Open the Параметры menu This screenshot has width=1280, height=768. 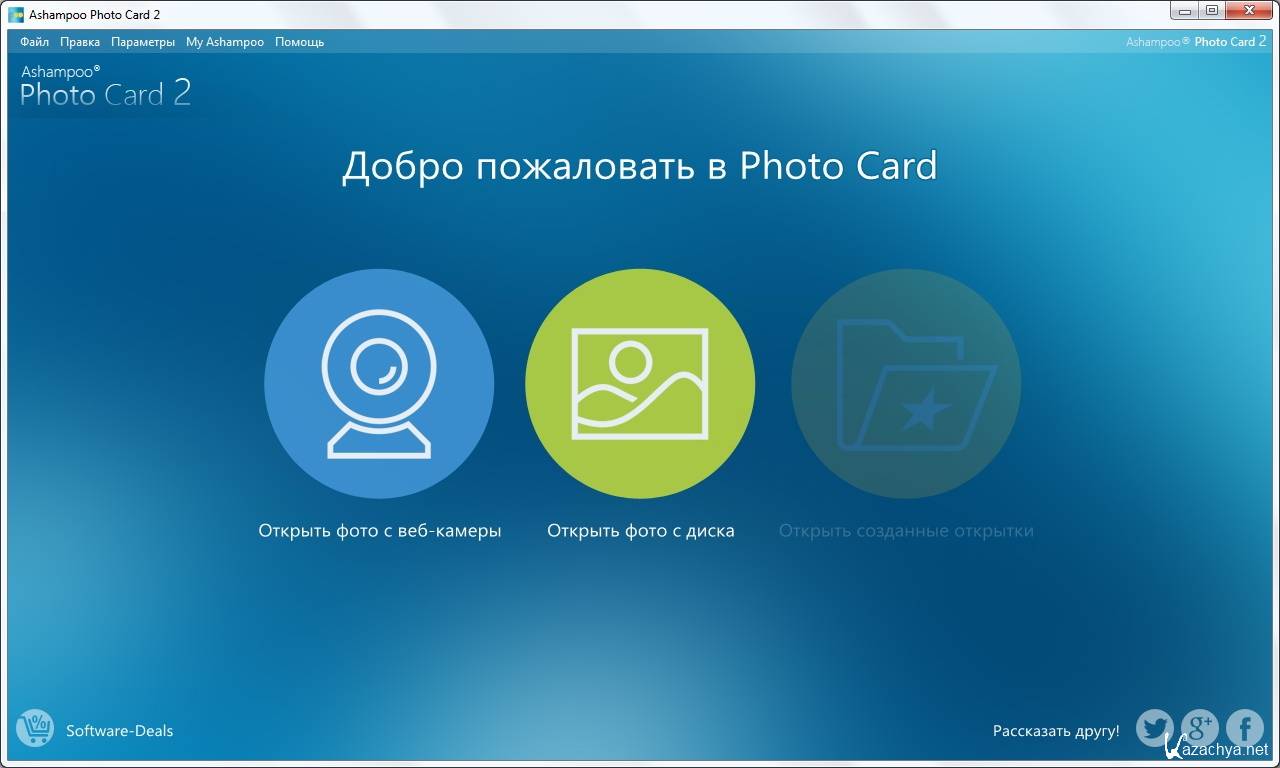tap(143, 42)
